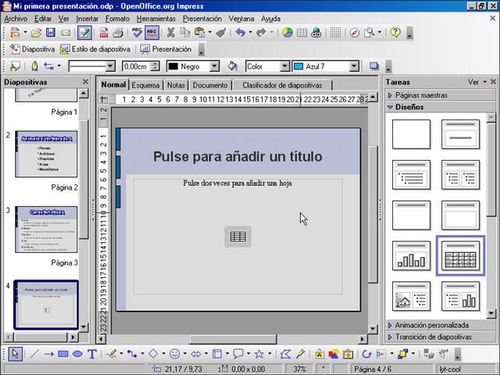Image resolution: width=500 pixels, height=375 pixels.
Task: Expand Páginas maestras section
Action: 421,95
